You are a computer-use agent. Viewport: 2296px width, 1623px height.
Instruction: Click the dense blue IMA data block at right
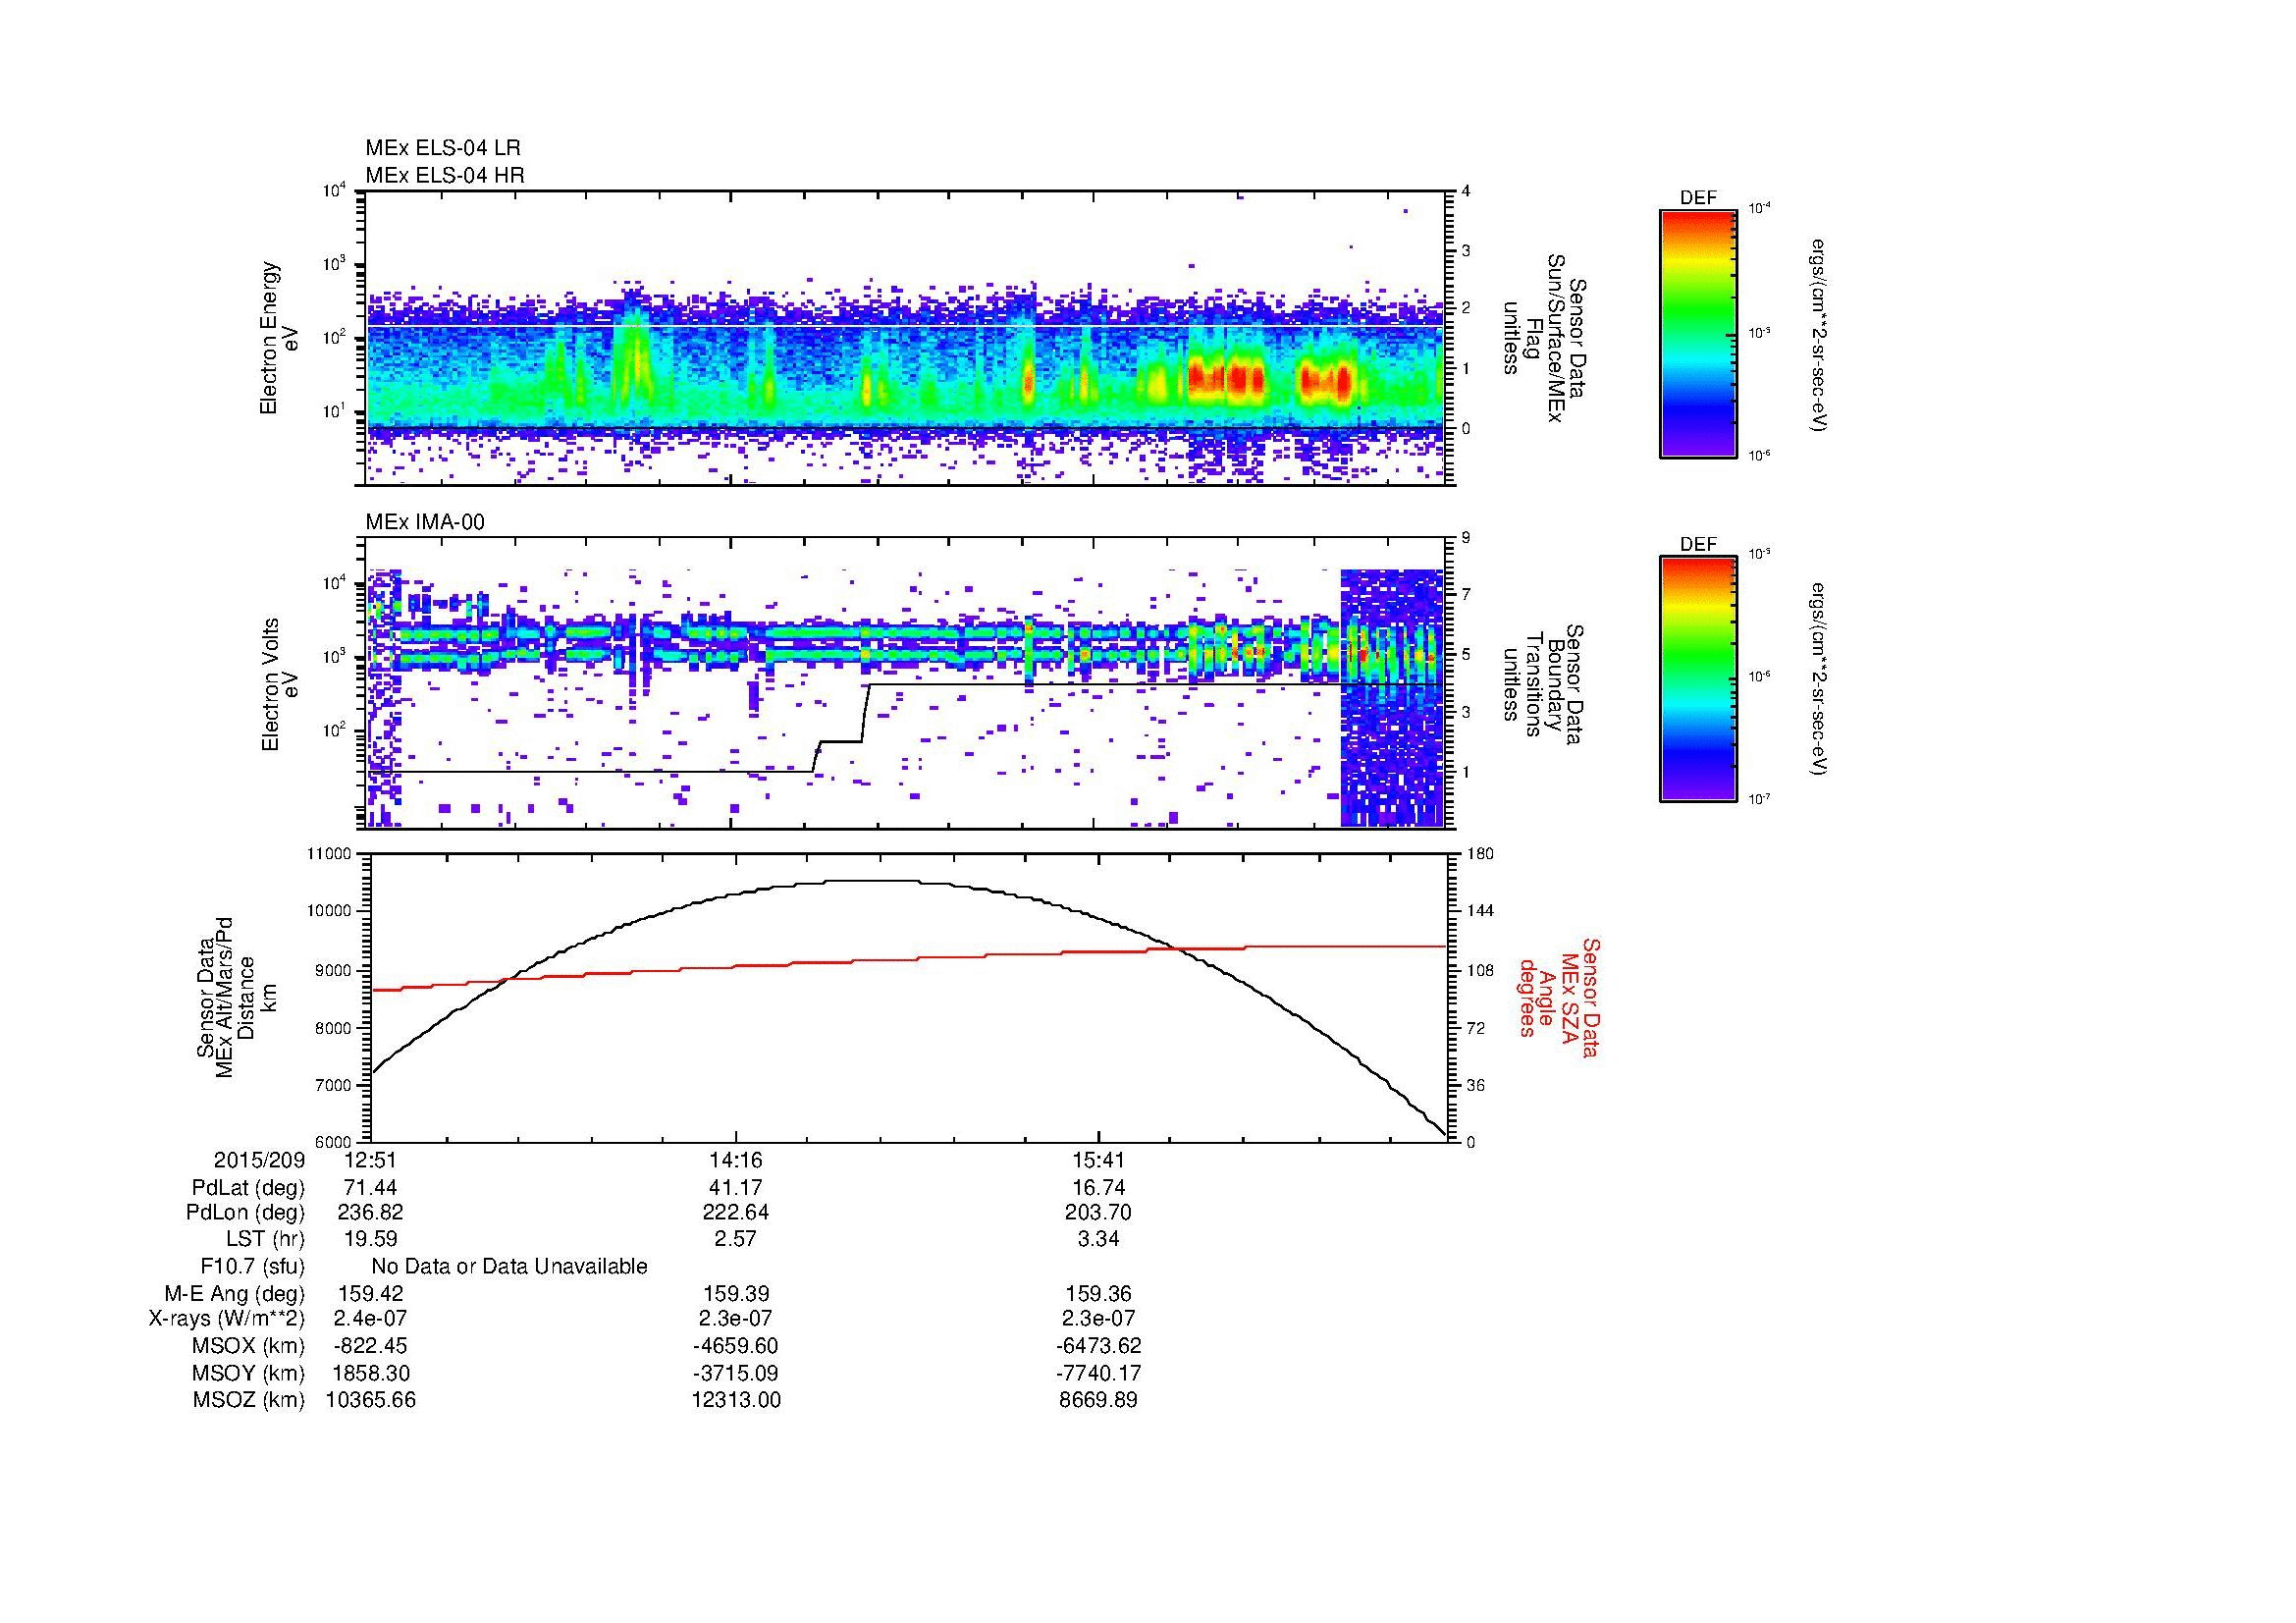pyautogui.click(x=1391, y=698)
